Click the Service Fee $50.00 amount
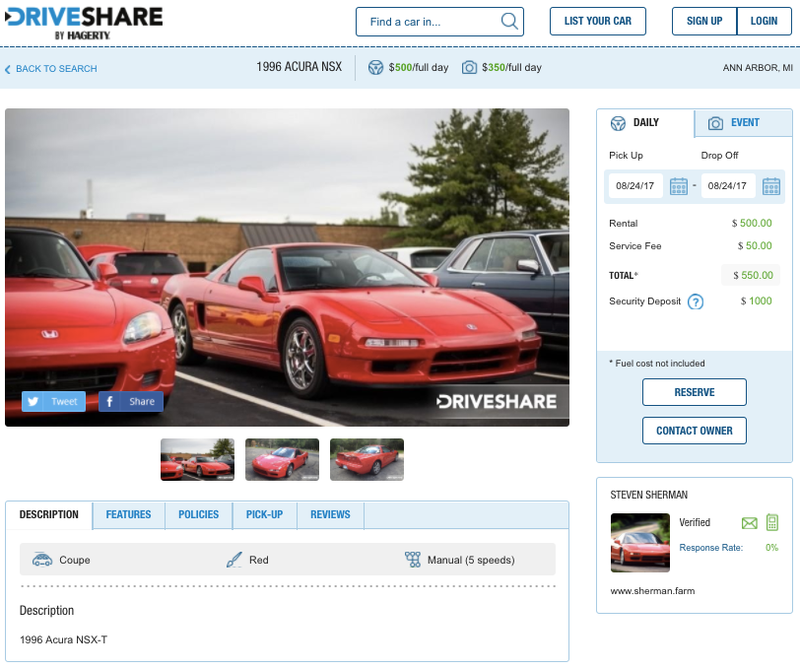The height and width of the screenshot is (669, 800). tap(755, 246)
